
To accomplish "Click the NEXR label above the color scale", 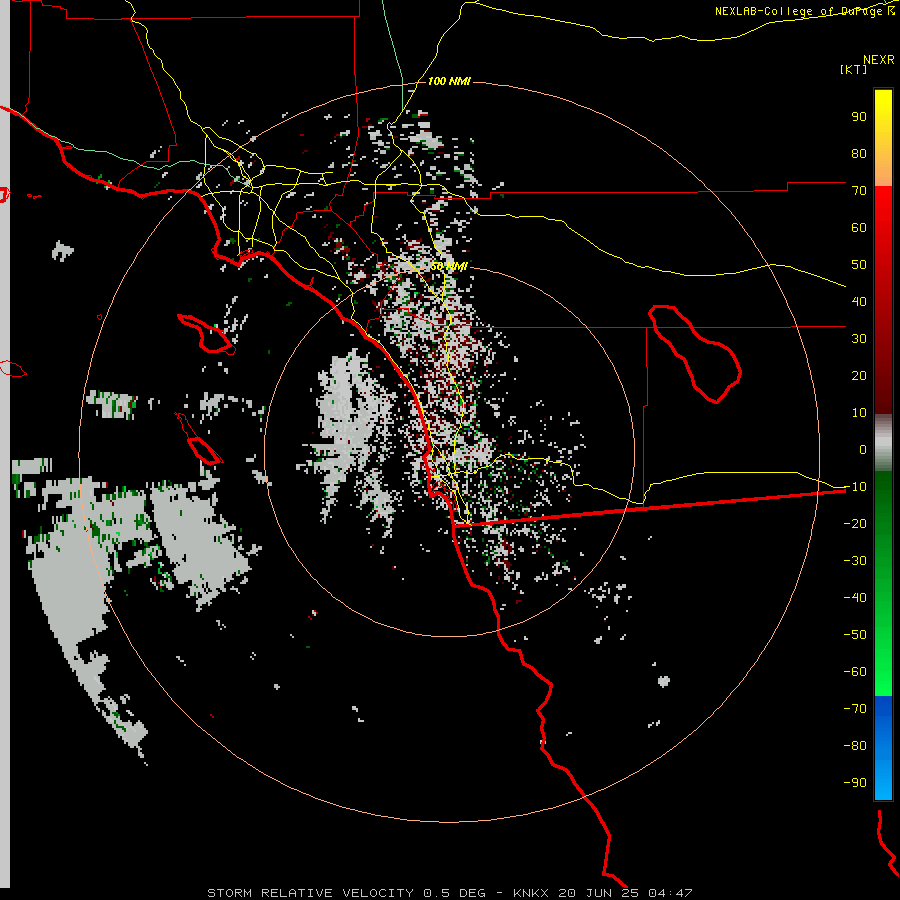I will (x=879, y=60).
